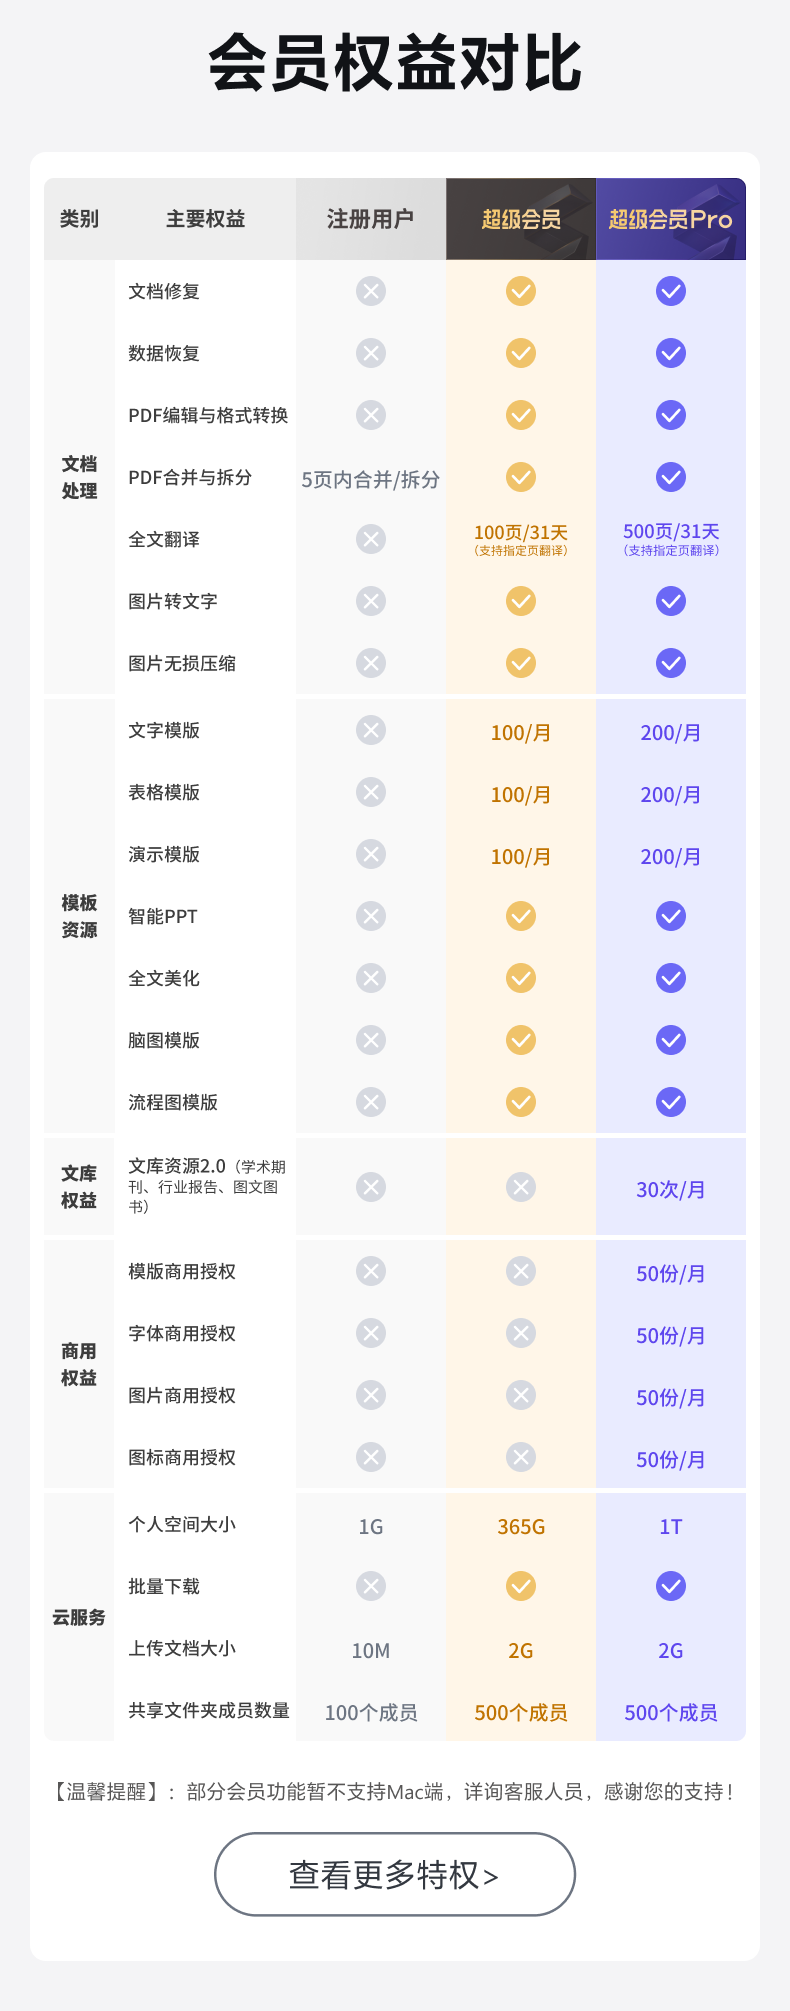Click purple checkmark for 流程图模版 row

click(x=671, y=1102)
